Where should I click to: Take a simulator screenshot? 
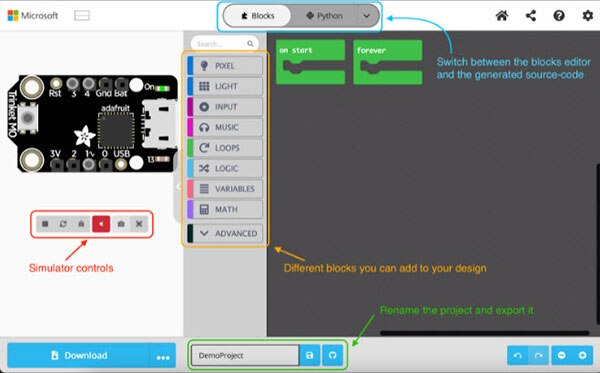click(121, 224)
